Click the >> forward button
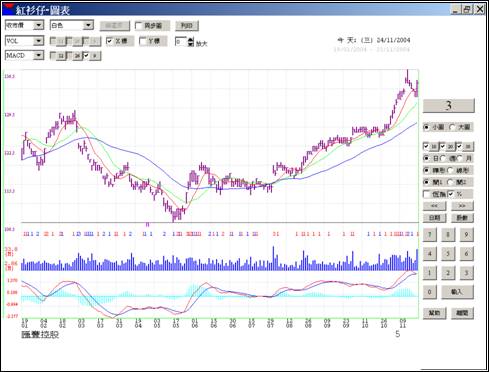Viewport: 489px width, 372px height. point(462,206)
